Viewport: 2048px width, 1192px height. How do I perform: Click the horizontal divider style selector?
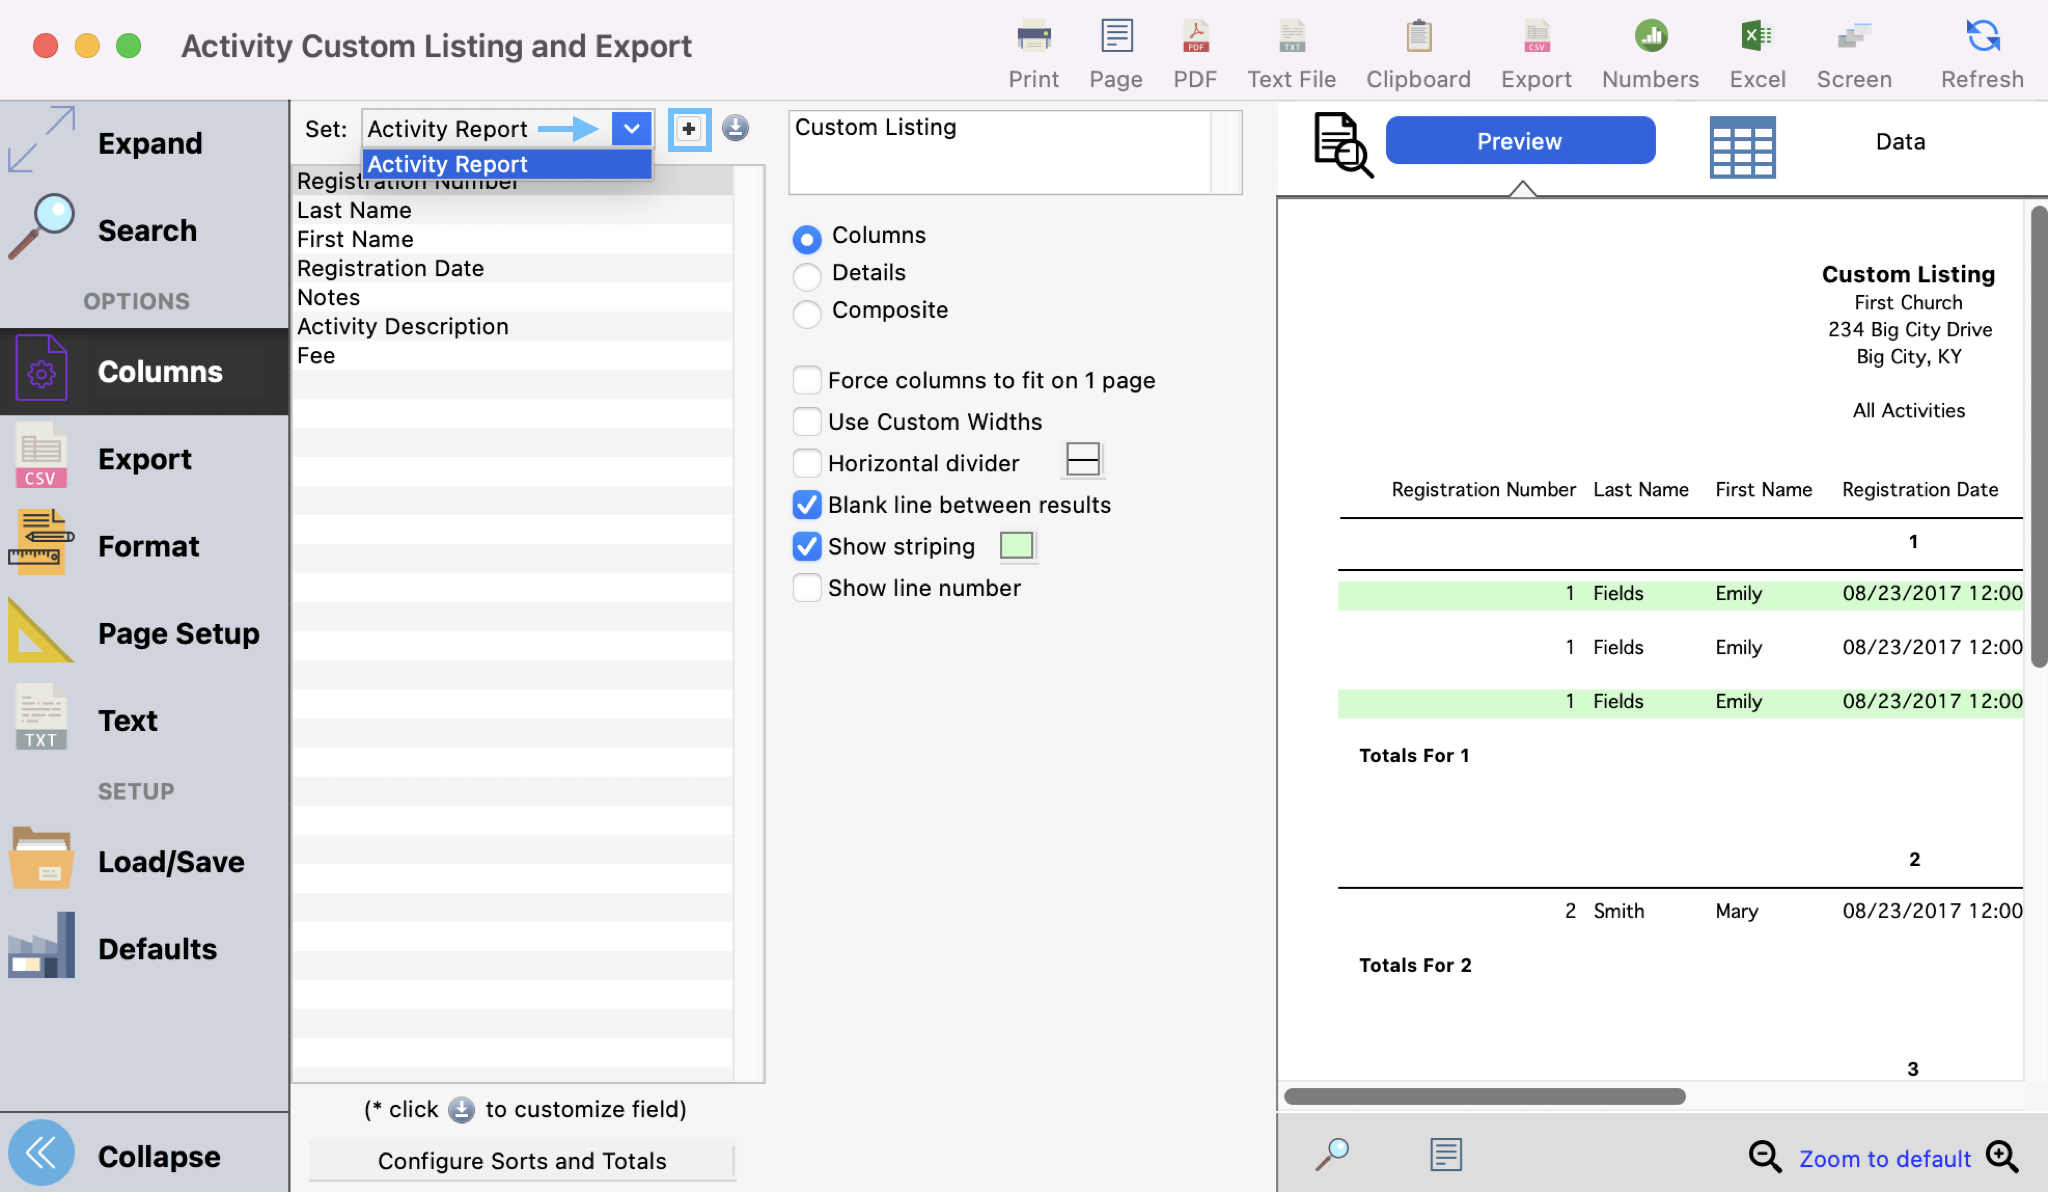point(1082,459)
